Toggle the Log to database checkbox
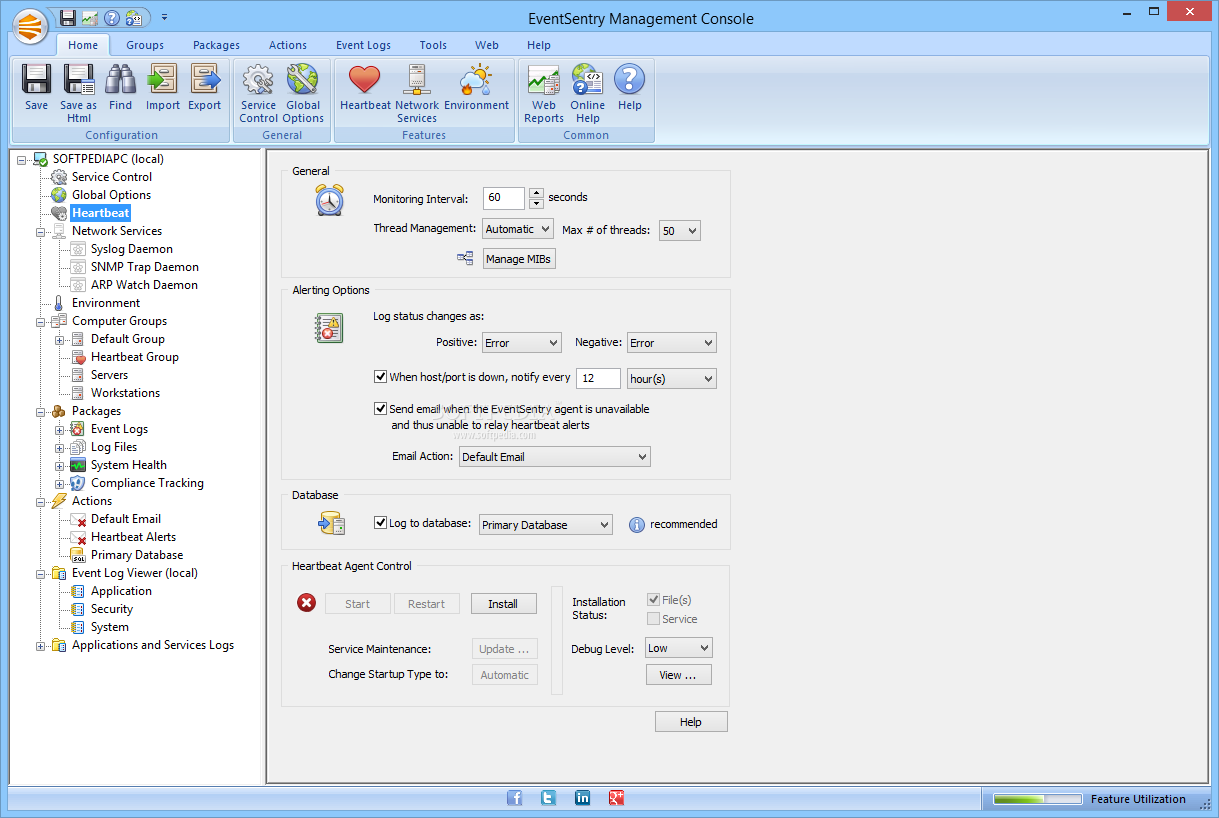Viewport: 1219px width, 818px height. [x=380, y=522]
